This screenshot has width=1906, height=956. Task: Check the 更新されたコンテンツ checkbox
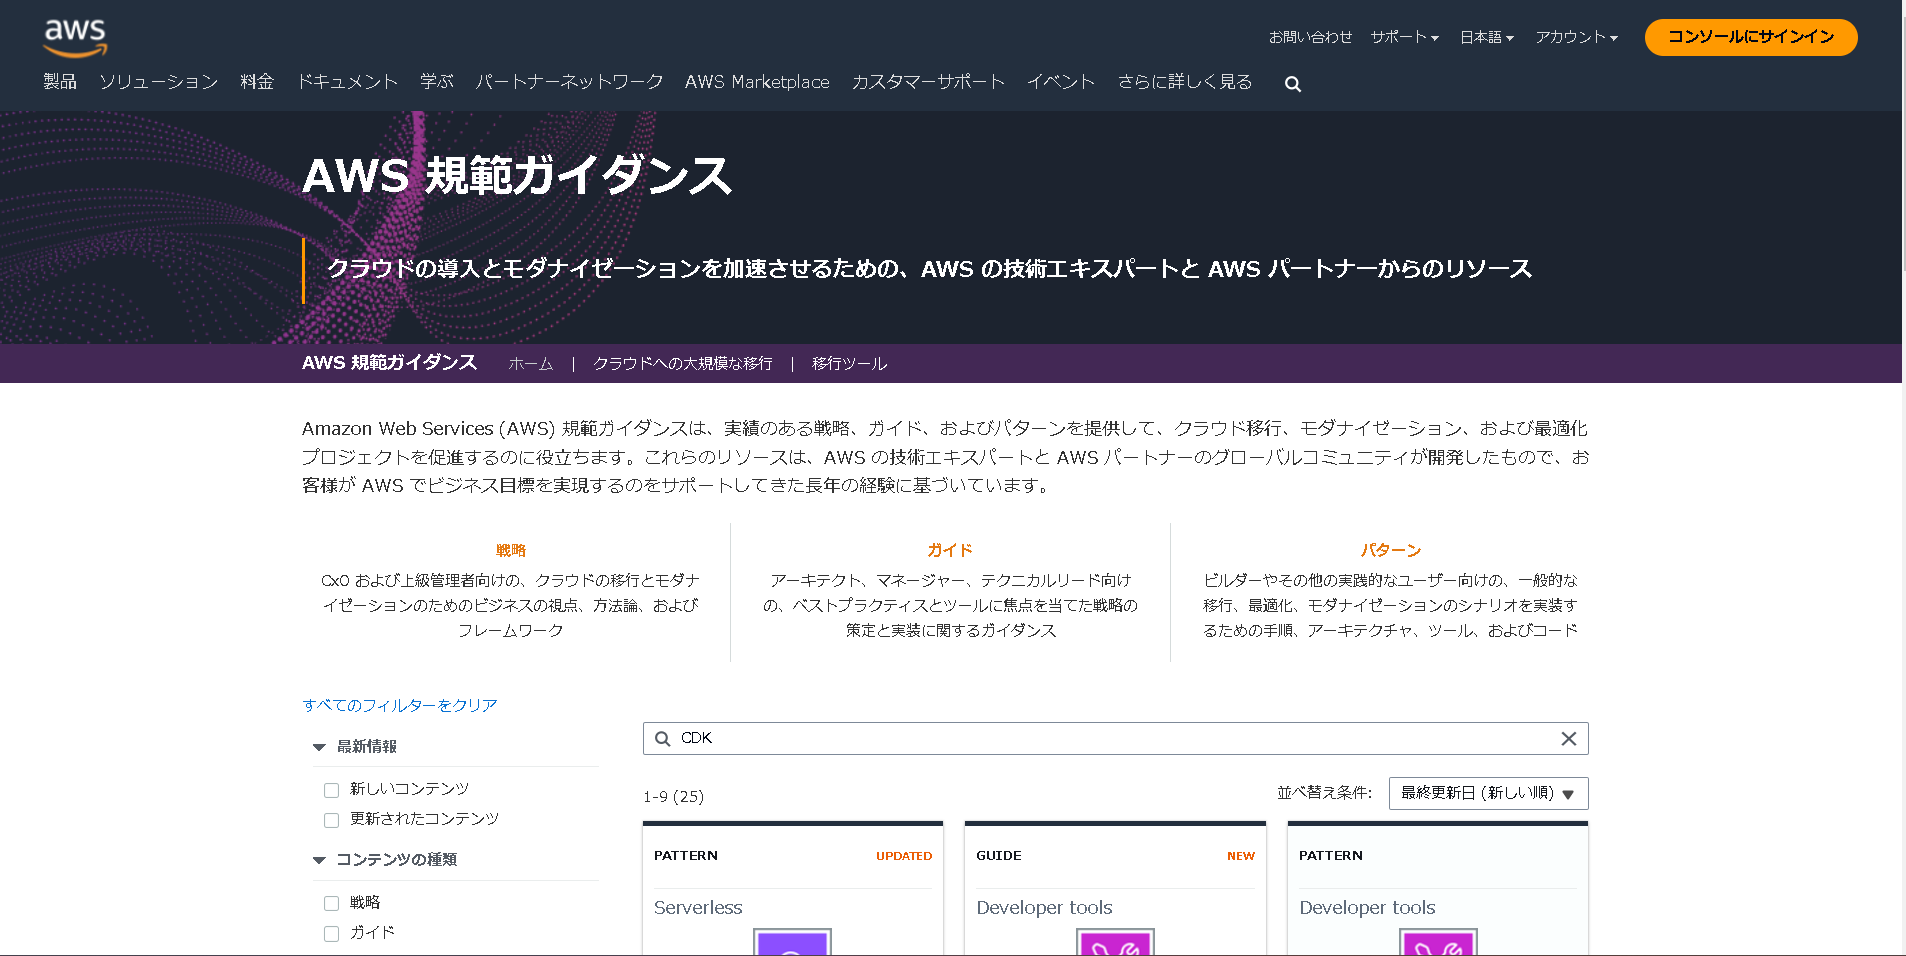(332, 820)
